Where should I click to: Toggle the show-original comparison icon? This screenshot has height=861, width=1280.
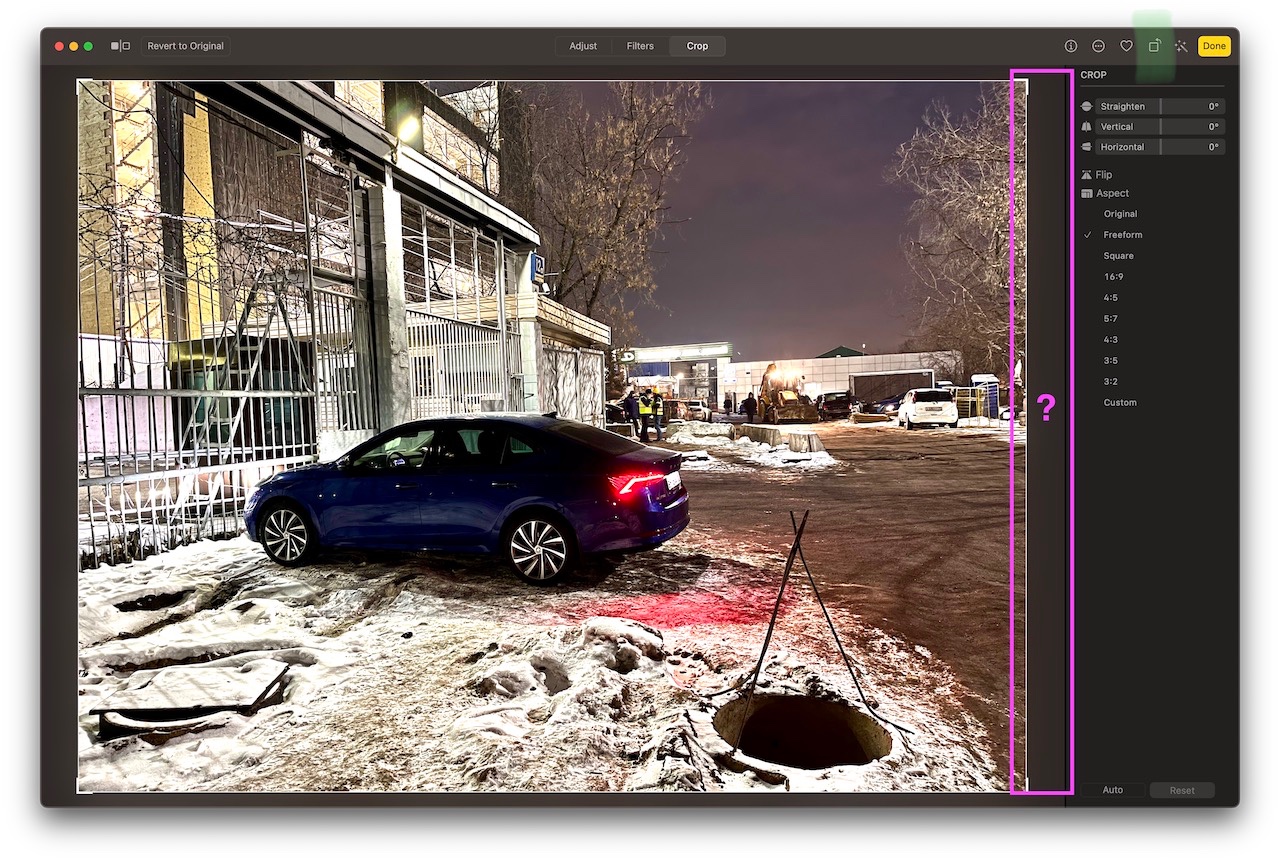click(x=120, y=46)
